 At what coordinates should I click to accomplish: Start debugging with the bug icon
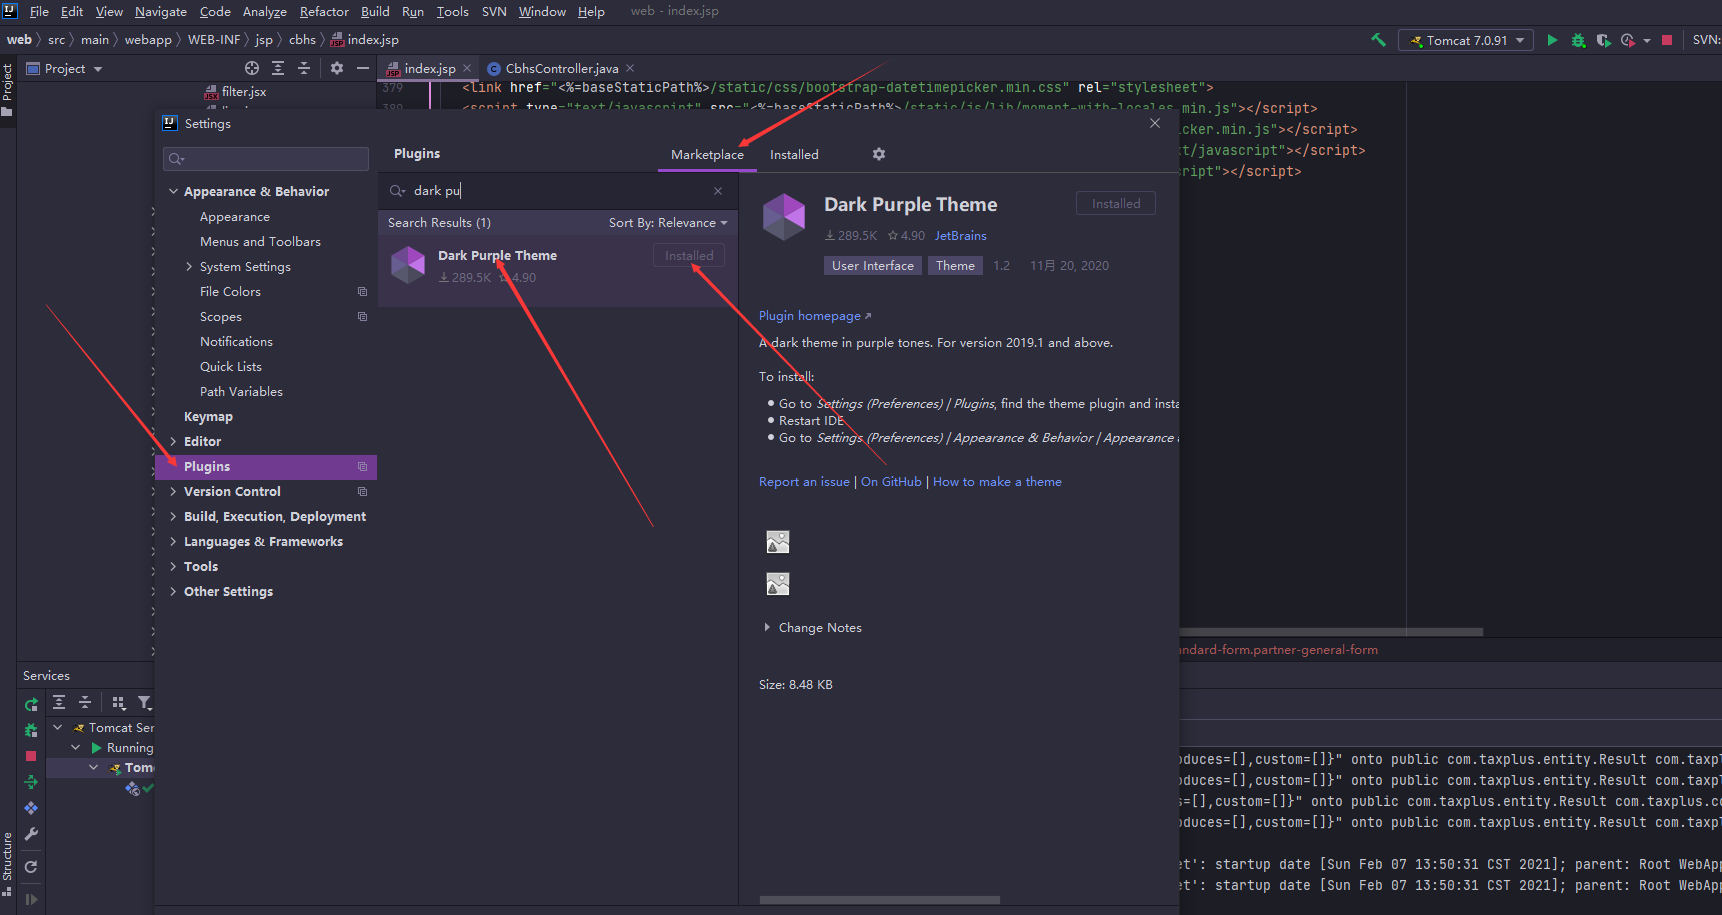click(1578, 40)
